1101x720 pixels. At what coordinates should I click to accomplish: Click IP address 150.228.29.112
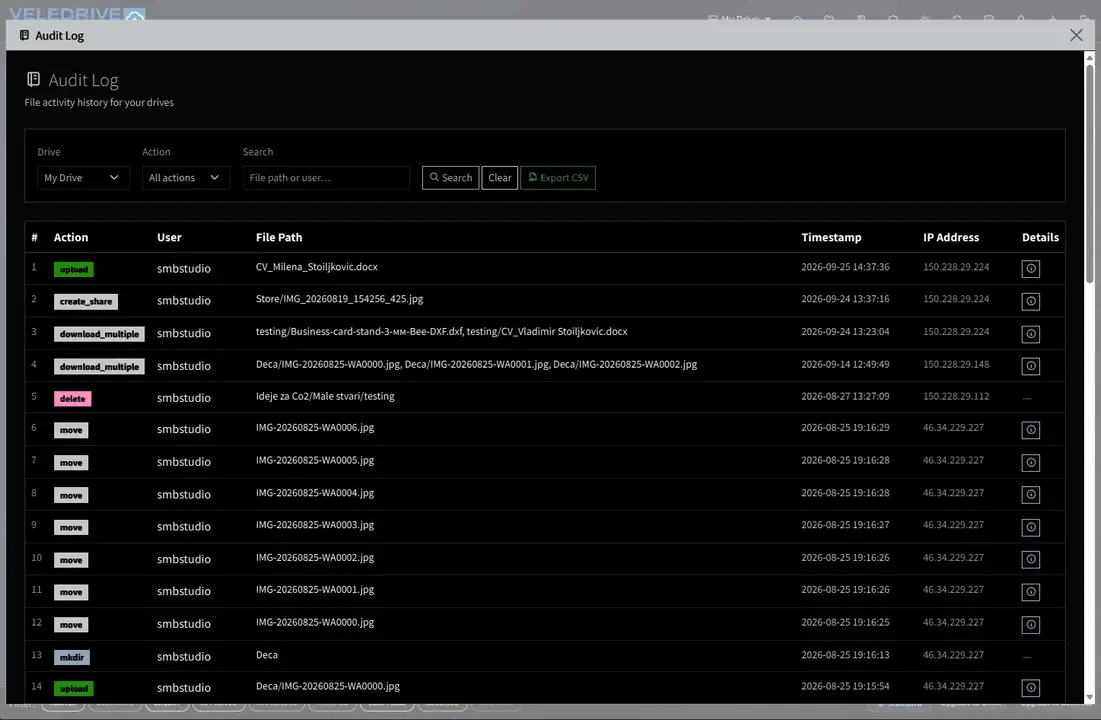[956, 396]
